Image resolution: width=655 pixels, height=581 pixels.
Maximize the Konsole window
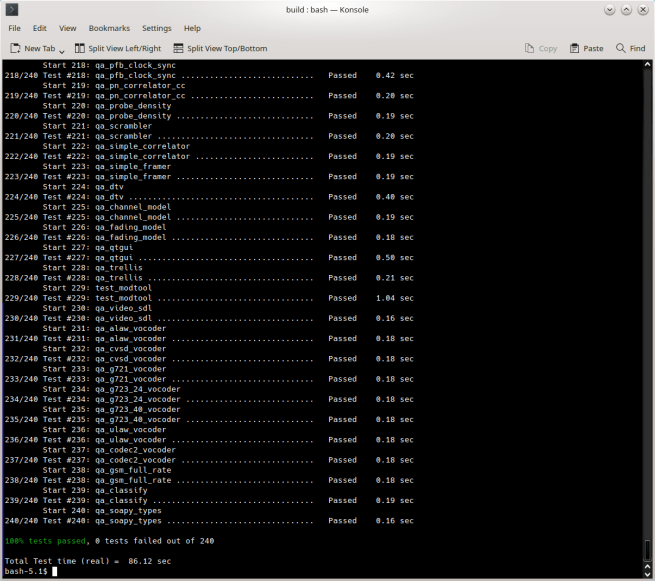(x=625, y=9)
